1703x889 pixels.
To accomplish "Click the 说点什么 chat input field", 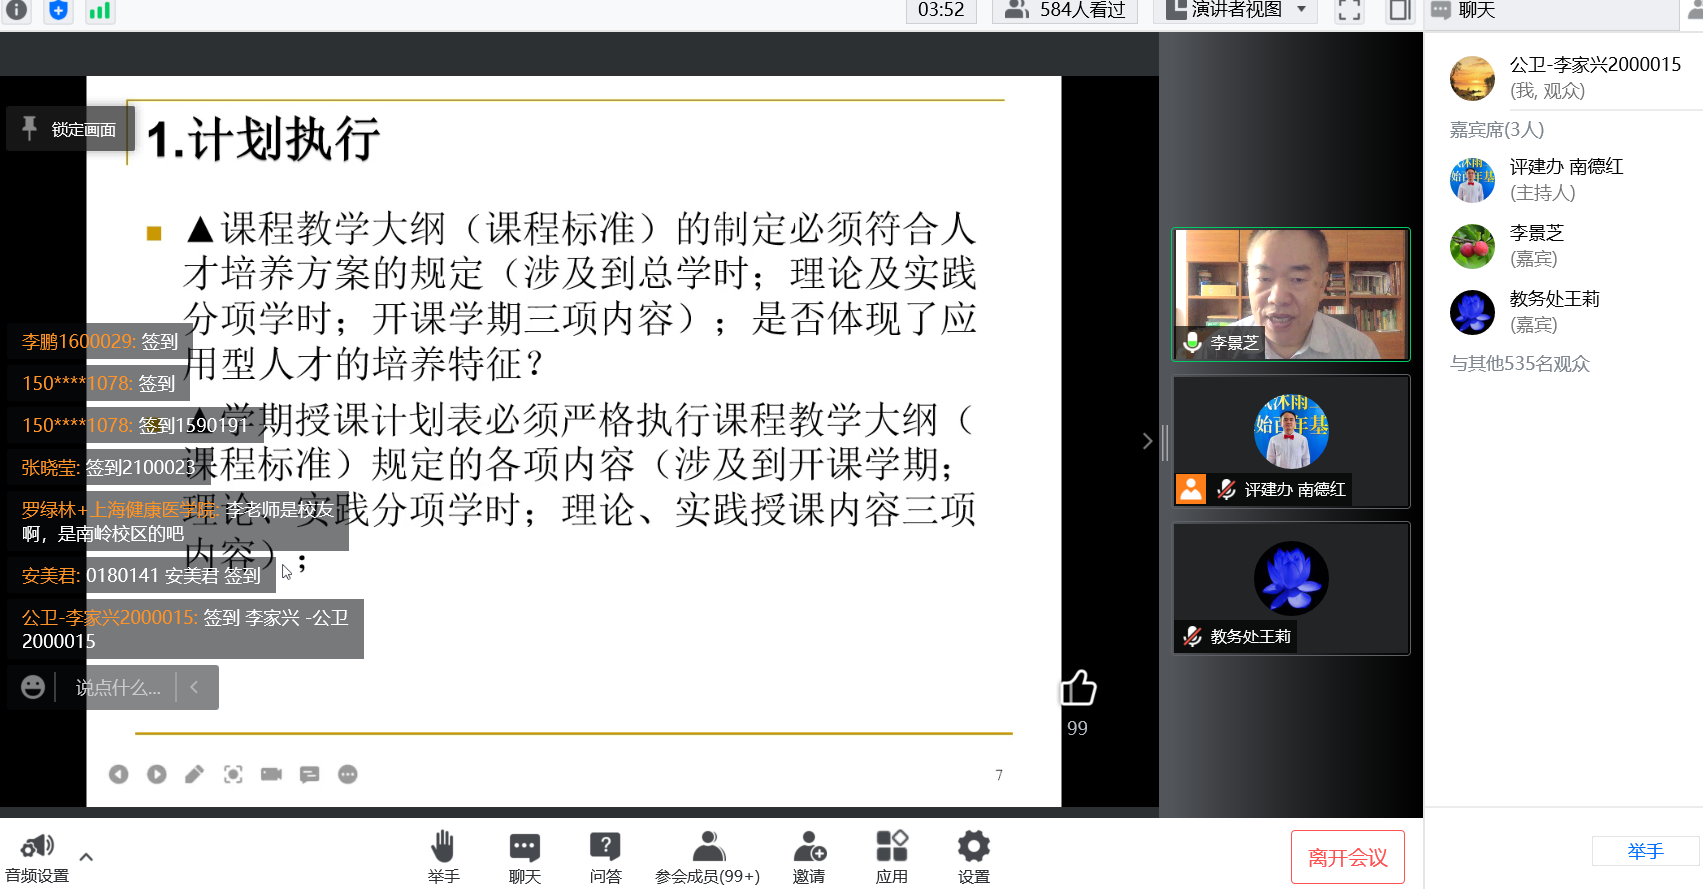I will coord(118,688).
